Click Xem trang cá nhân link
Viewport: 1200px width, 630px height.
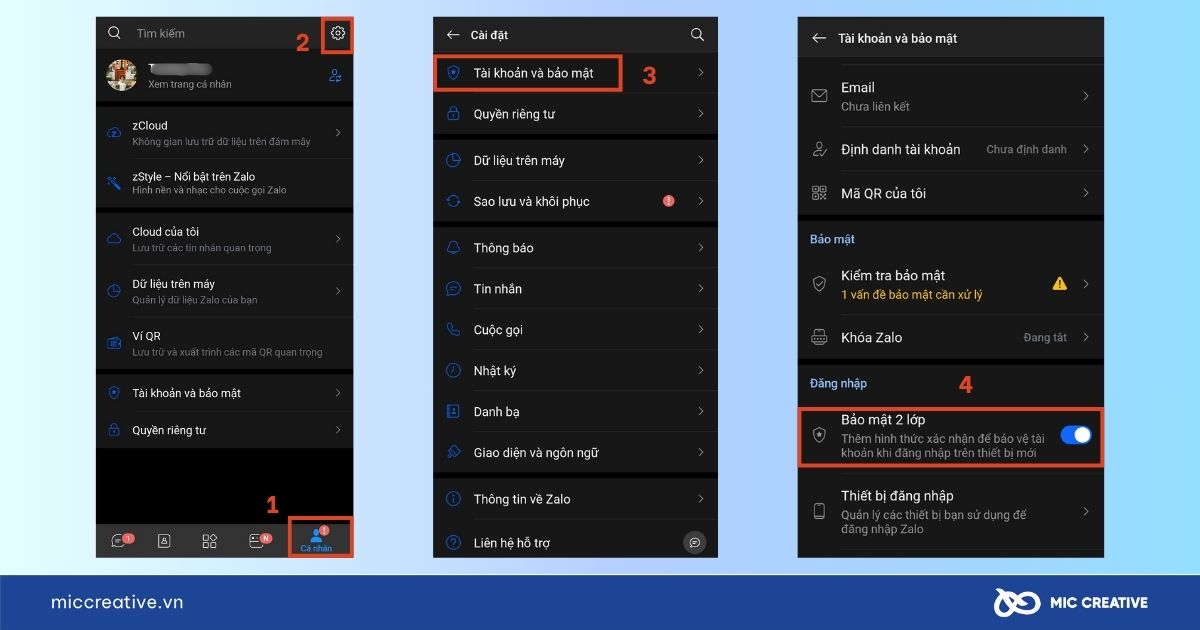[190, 85]
